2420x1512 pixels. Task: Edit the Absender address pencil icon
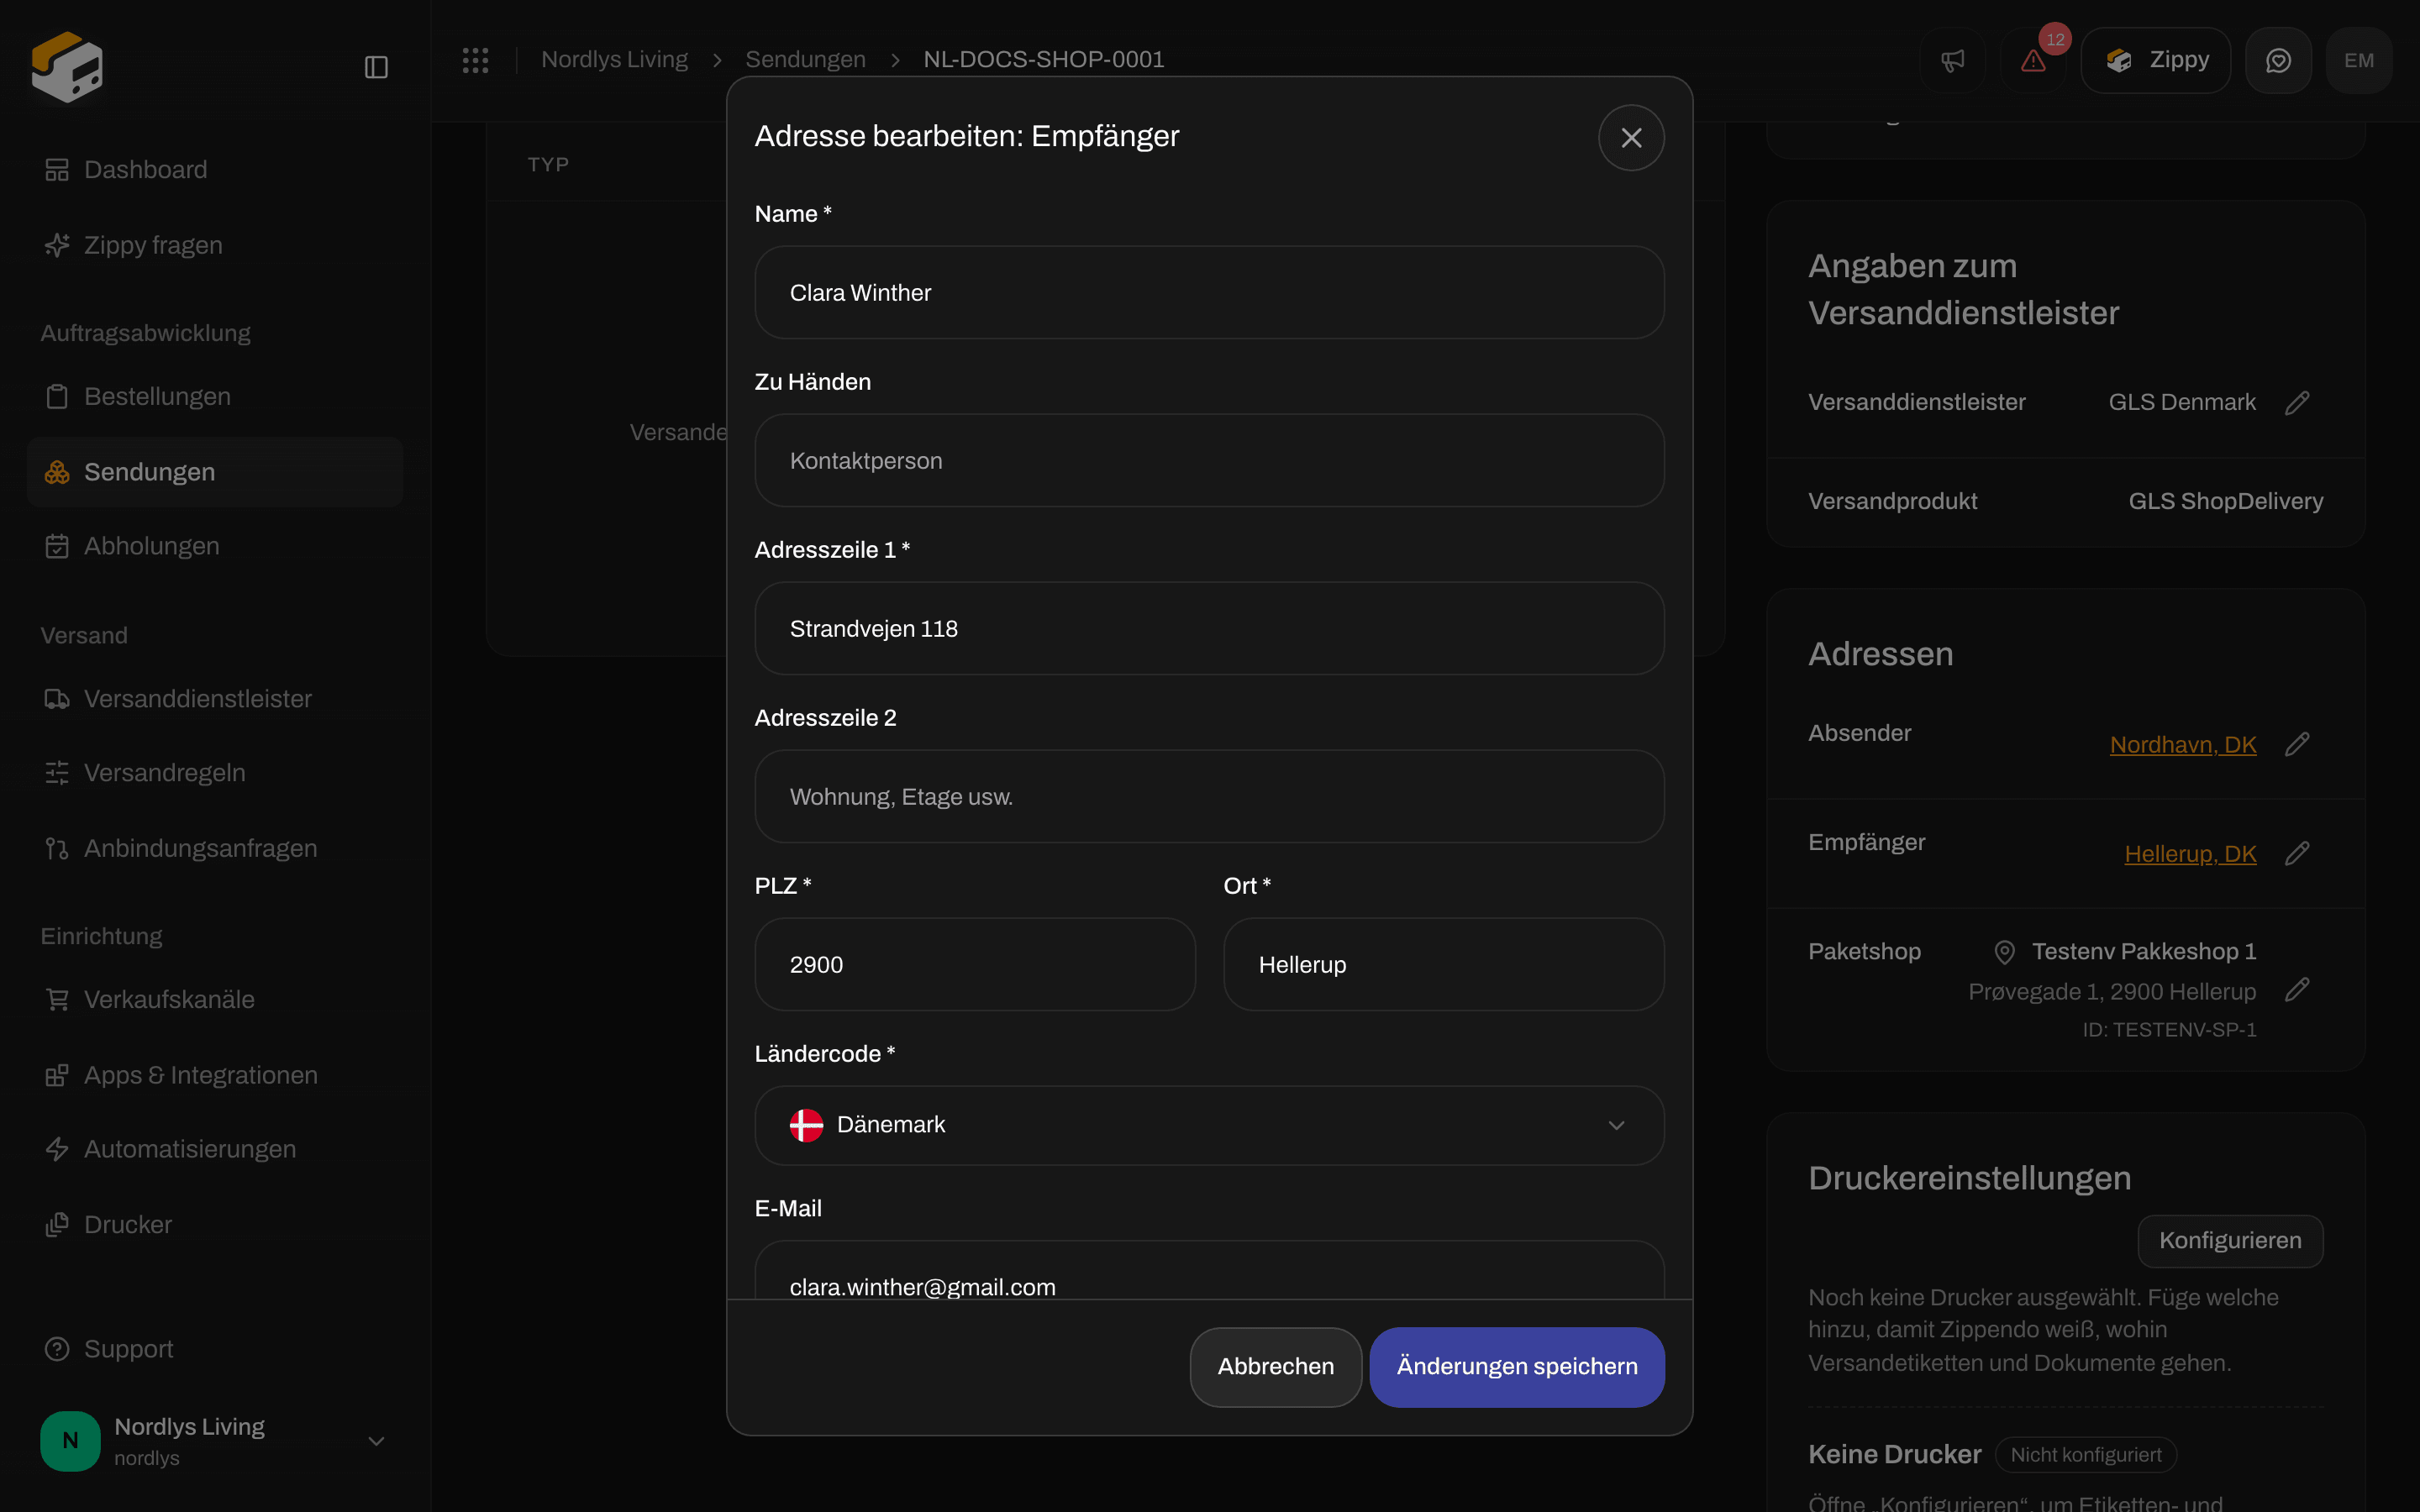tap(2297, 744)
